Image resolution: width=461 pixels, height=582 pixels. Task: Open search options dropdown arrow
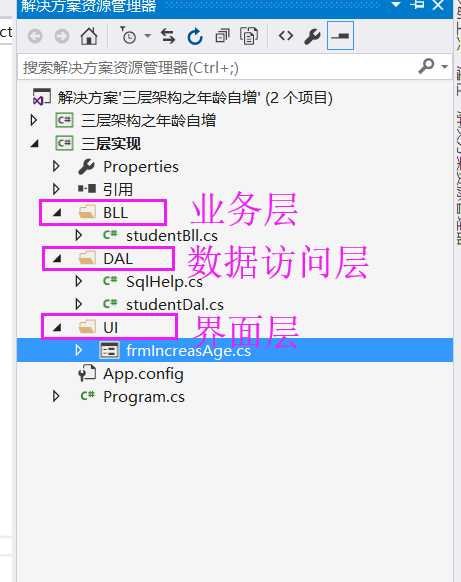click(445, 67)
